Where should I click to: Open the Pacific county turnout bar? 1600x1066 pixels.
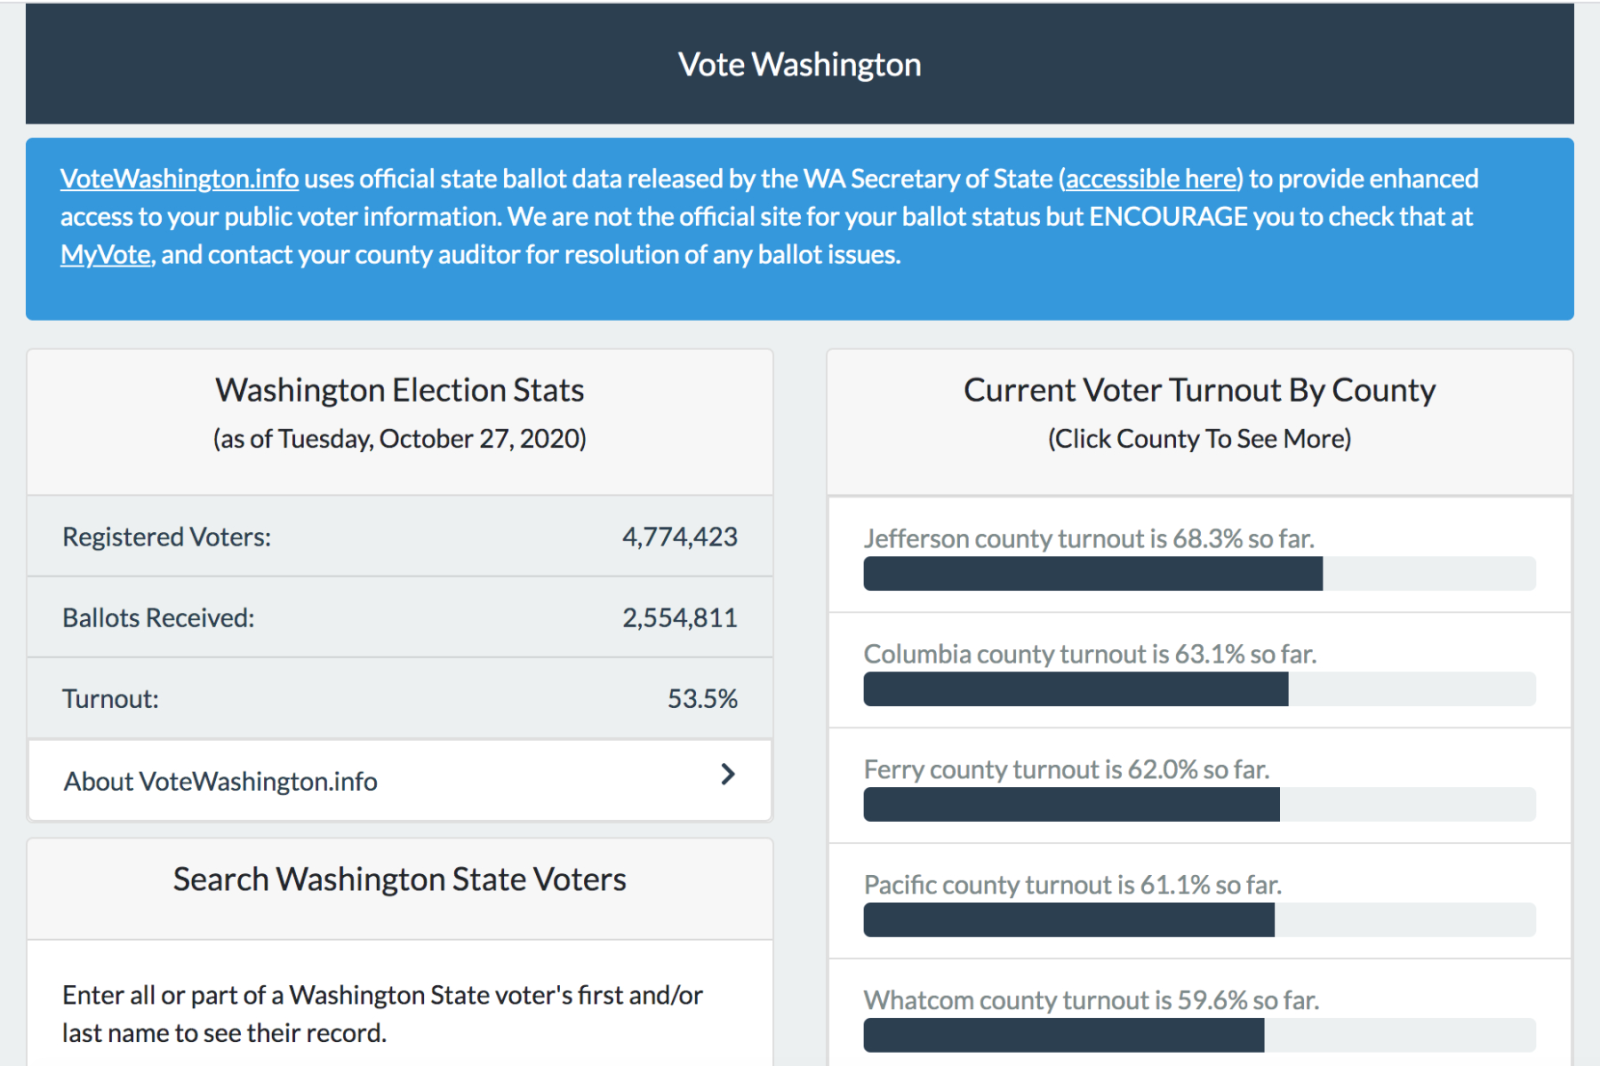(x=1198, y=920)
